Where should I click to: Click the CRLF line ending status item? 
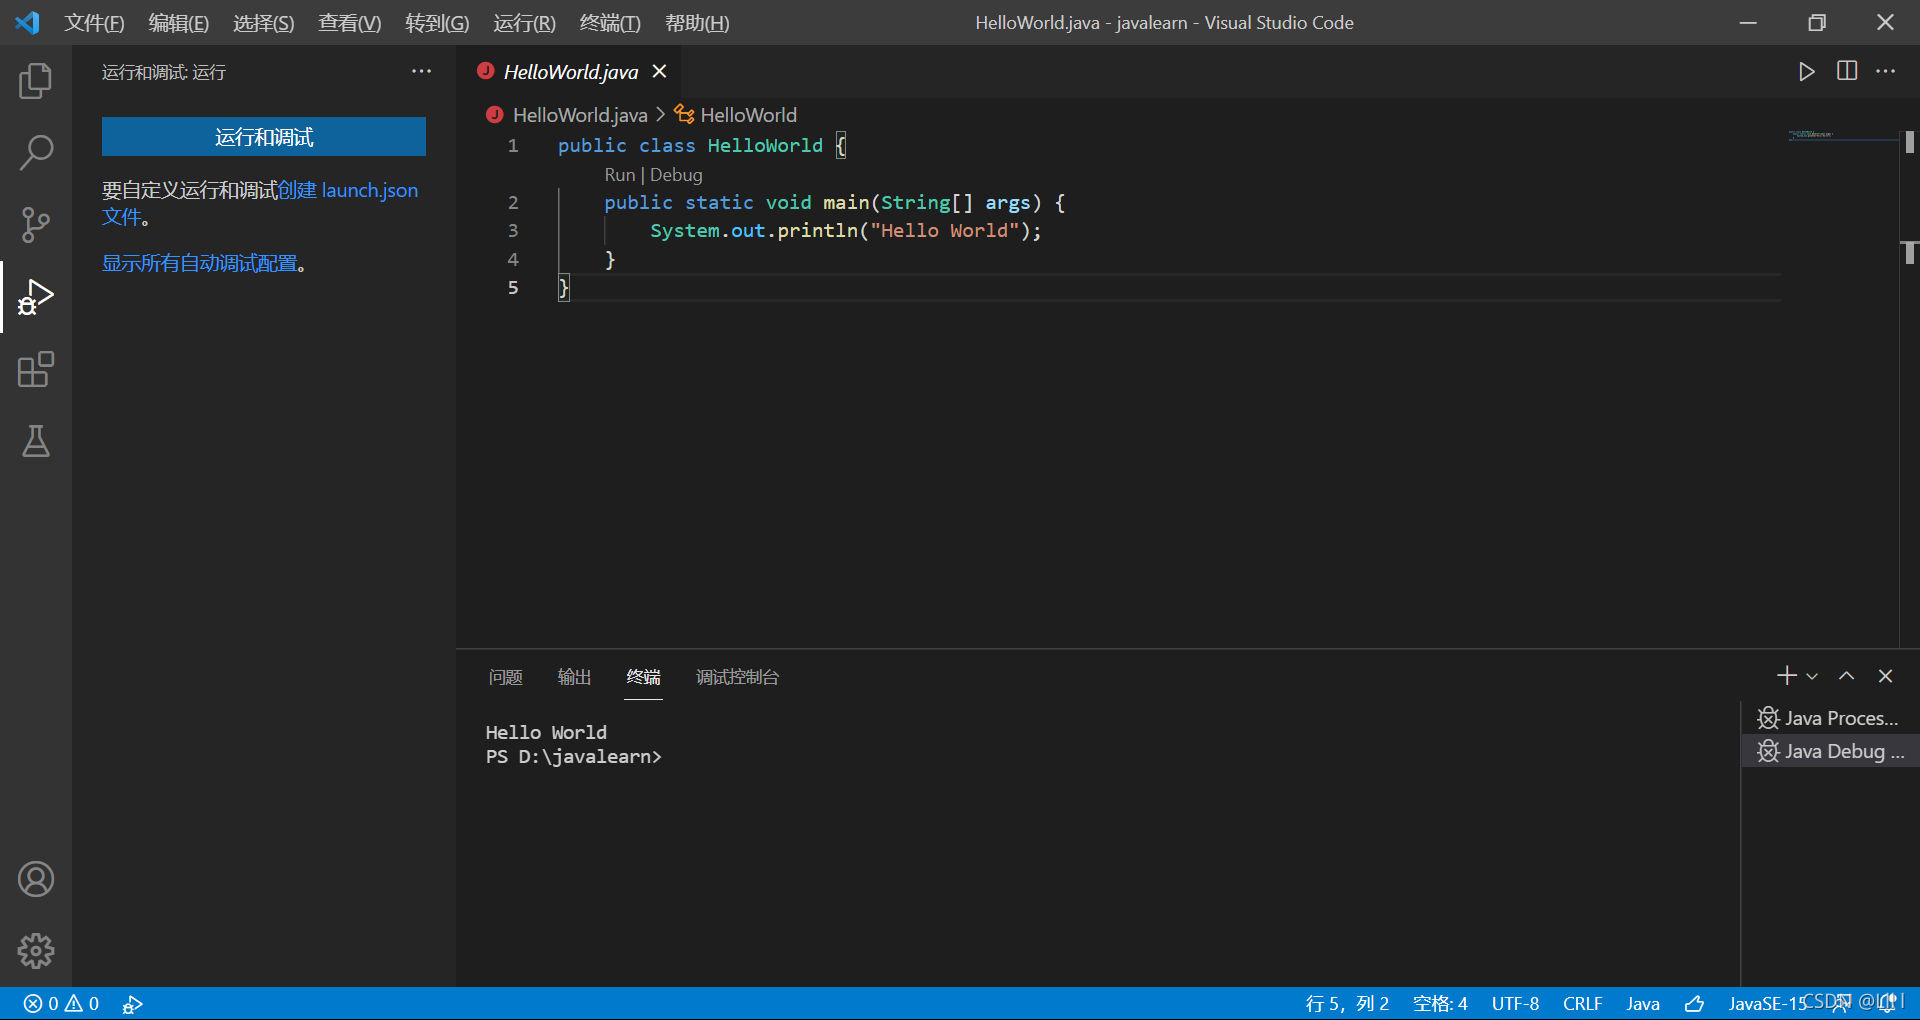point(1582,1004)
